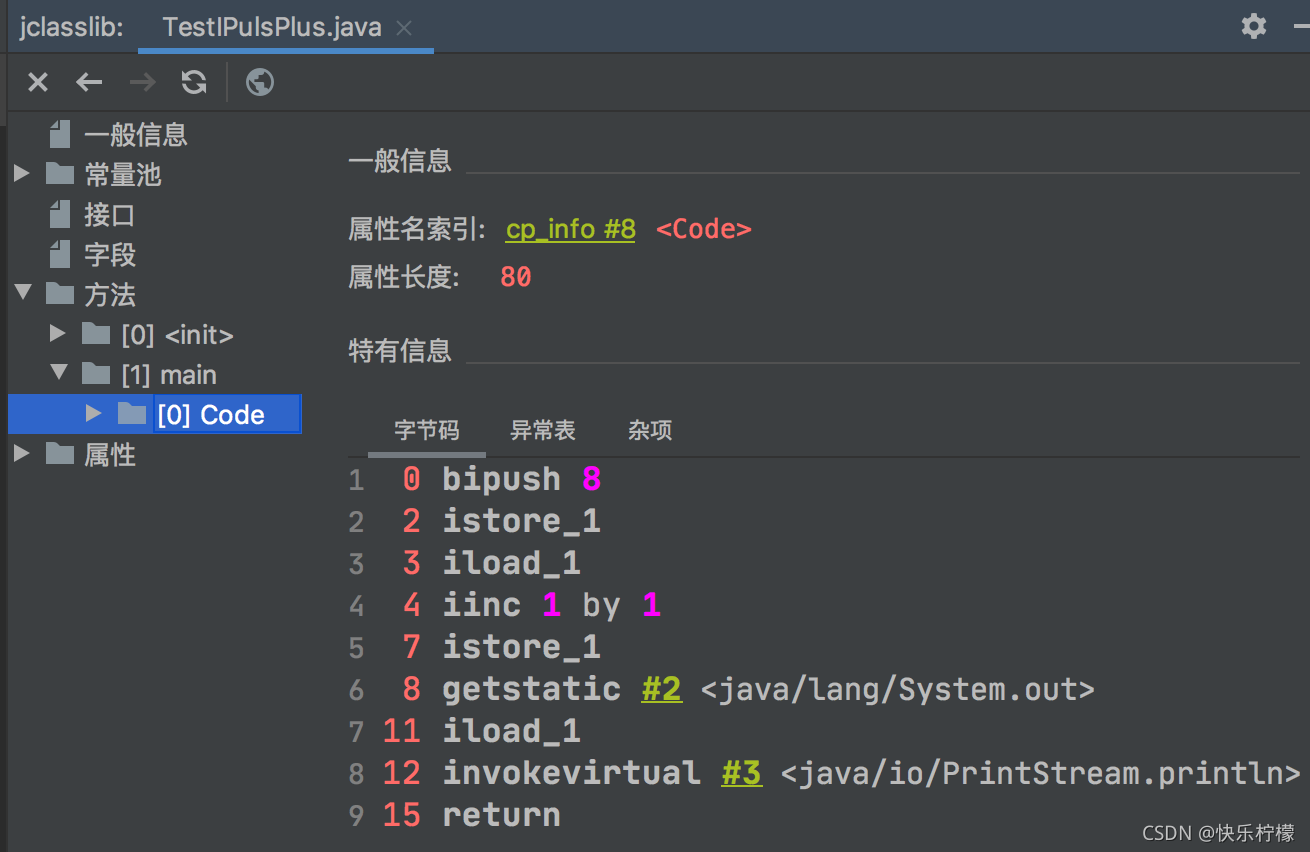Click the 方法 folder icon
Screen dimensions: 1310x852
60,294
